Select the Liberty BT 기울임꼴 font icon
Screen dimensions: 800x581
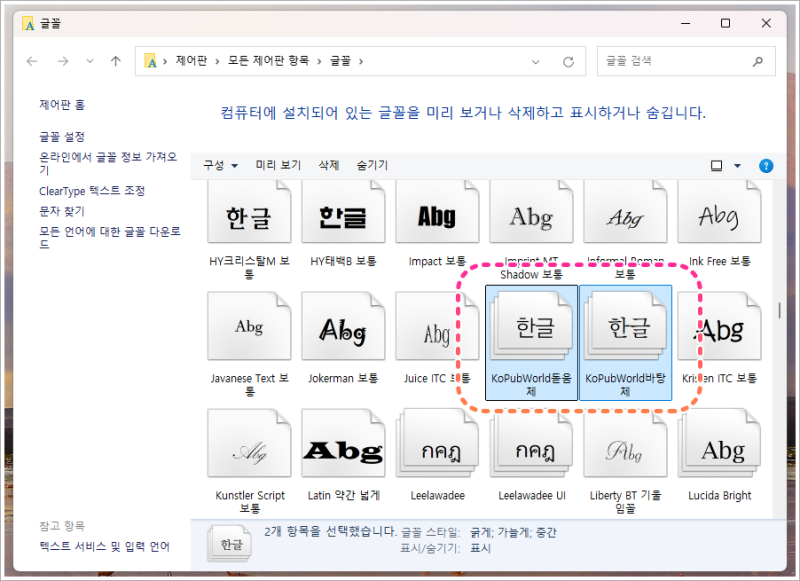[625, 443]
